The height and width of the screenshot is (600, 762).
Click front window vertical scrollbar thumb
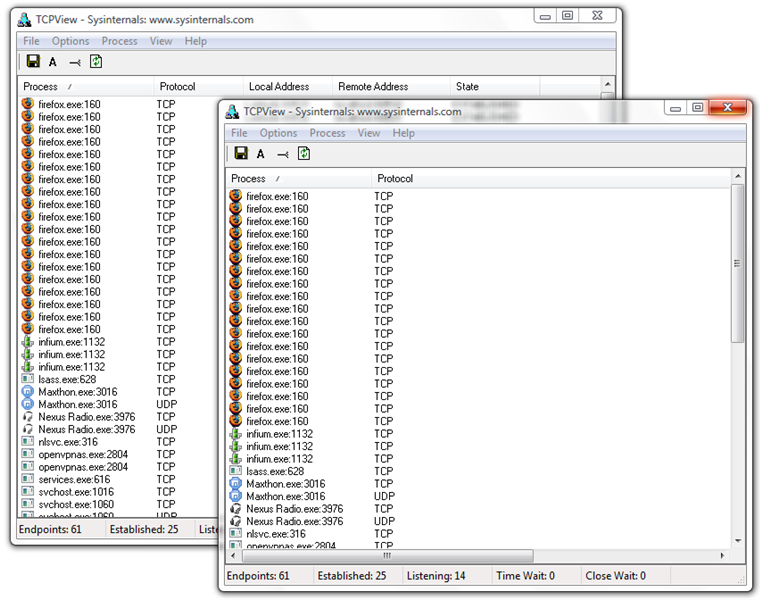(x=738, y=263)
